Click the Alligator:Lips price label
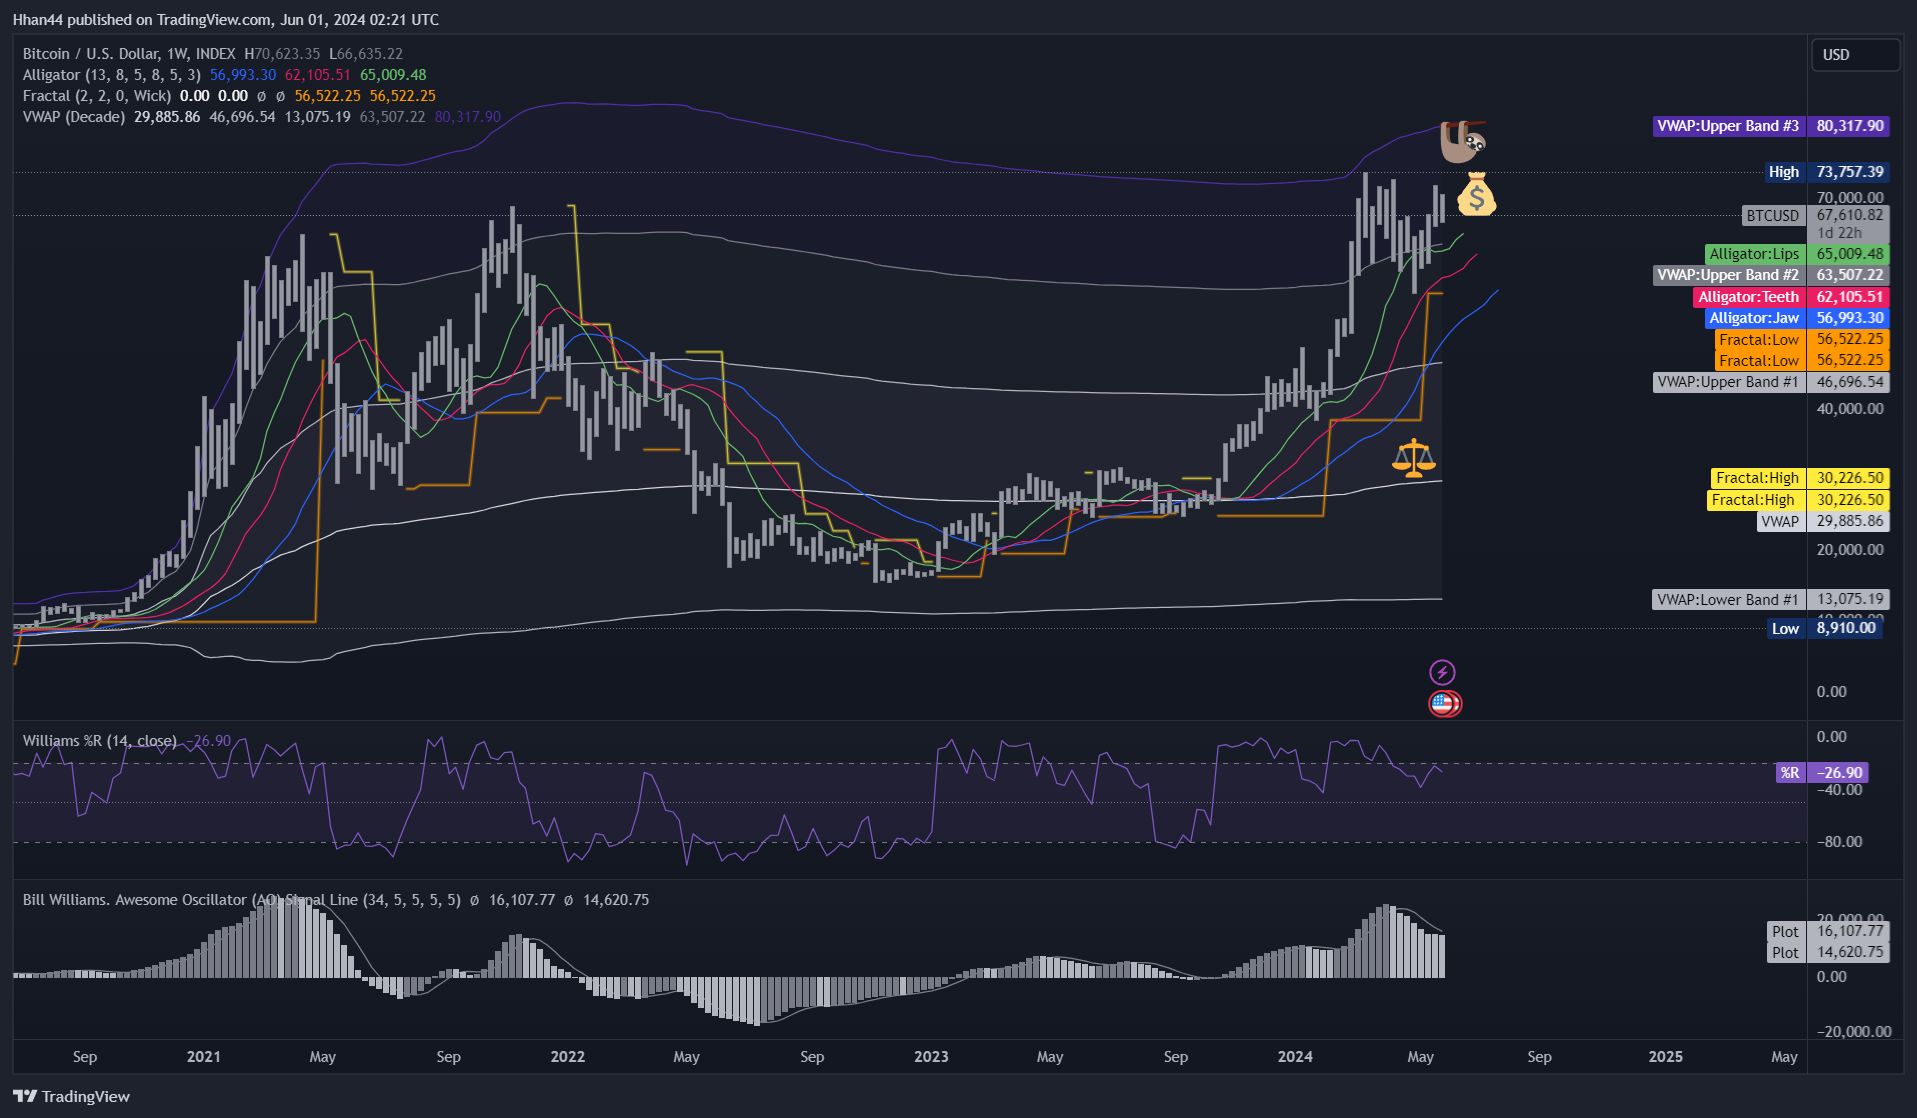 tap(1797, 254)
